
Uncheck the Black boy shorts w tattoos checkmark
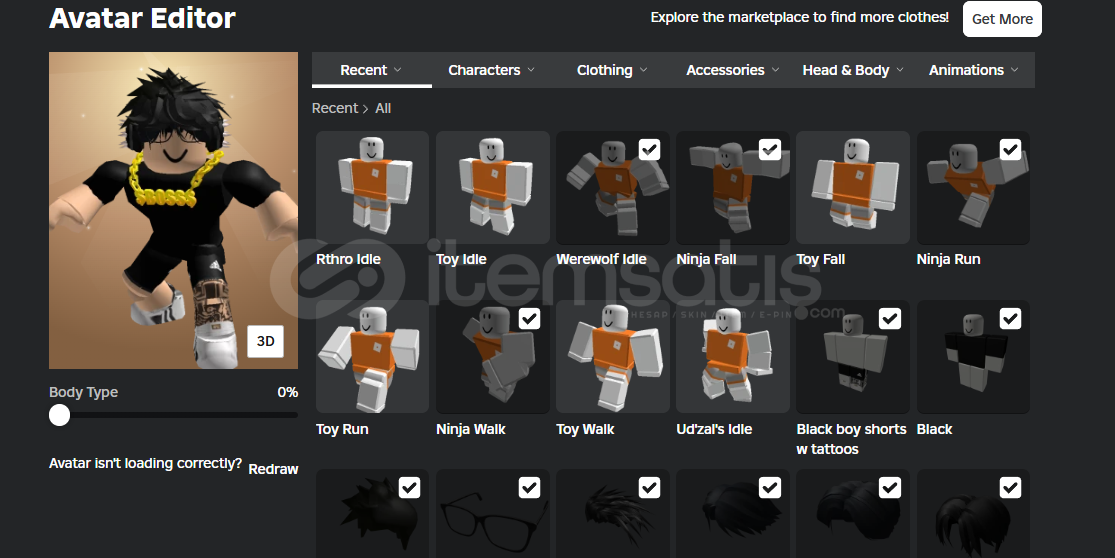coord(890,318)
